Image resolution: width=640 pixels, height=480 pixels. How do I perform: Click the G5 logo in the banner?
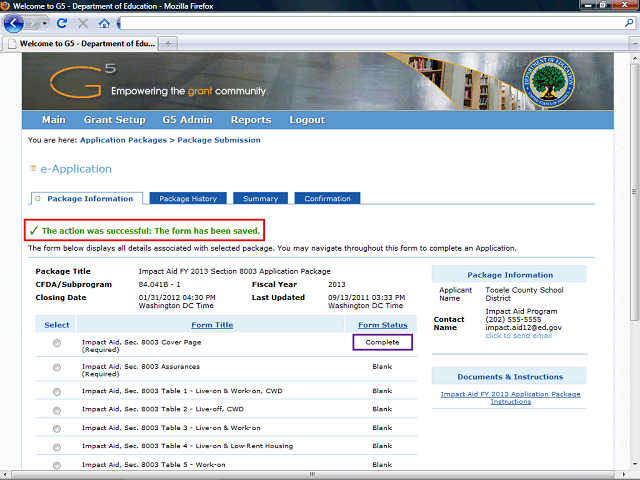point(84,81)
